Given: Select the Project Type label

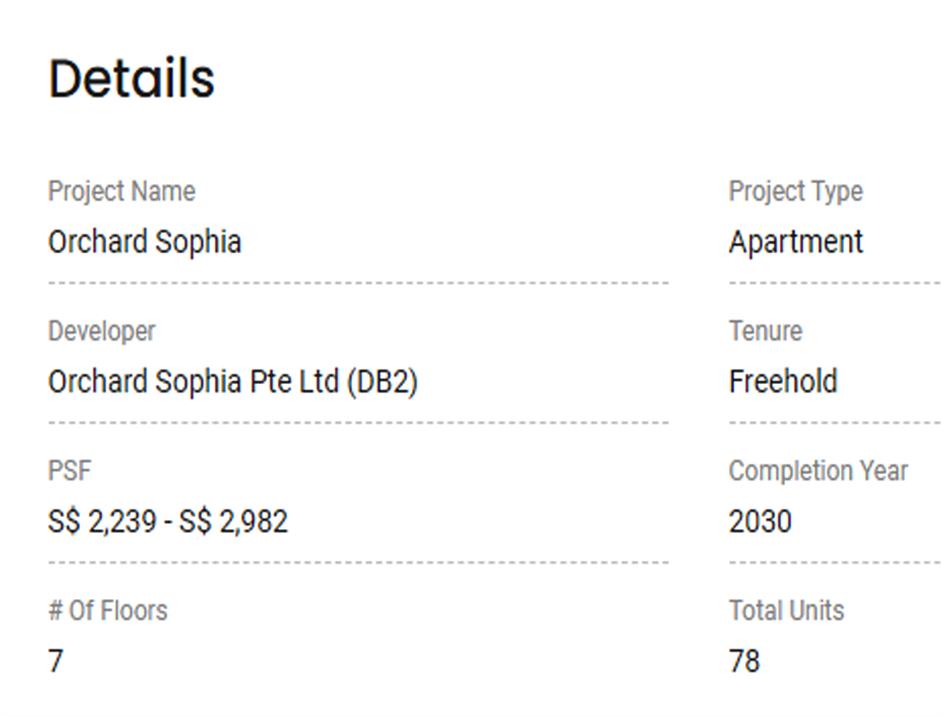Looking at the screenshot, I should [x=795, y=191].
